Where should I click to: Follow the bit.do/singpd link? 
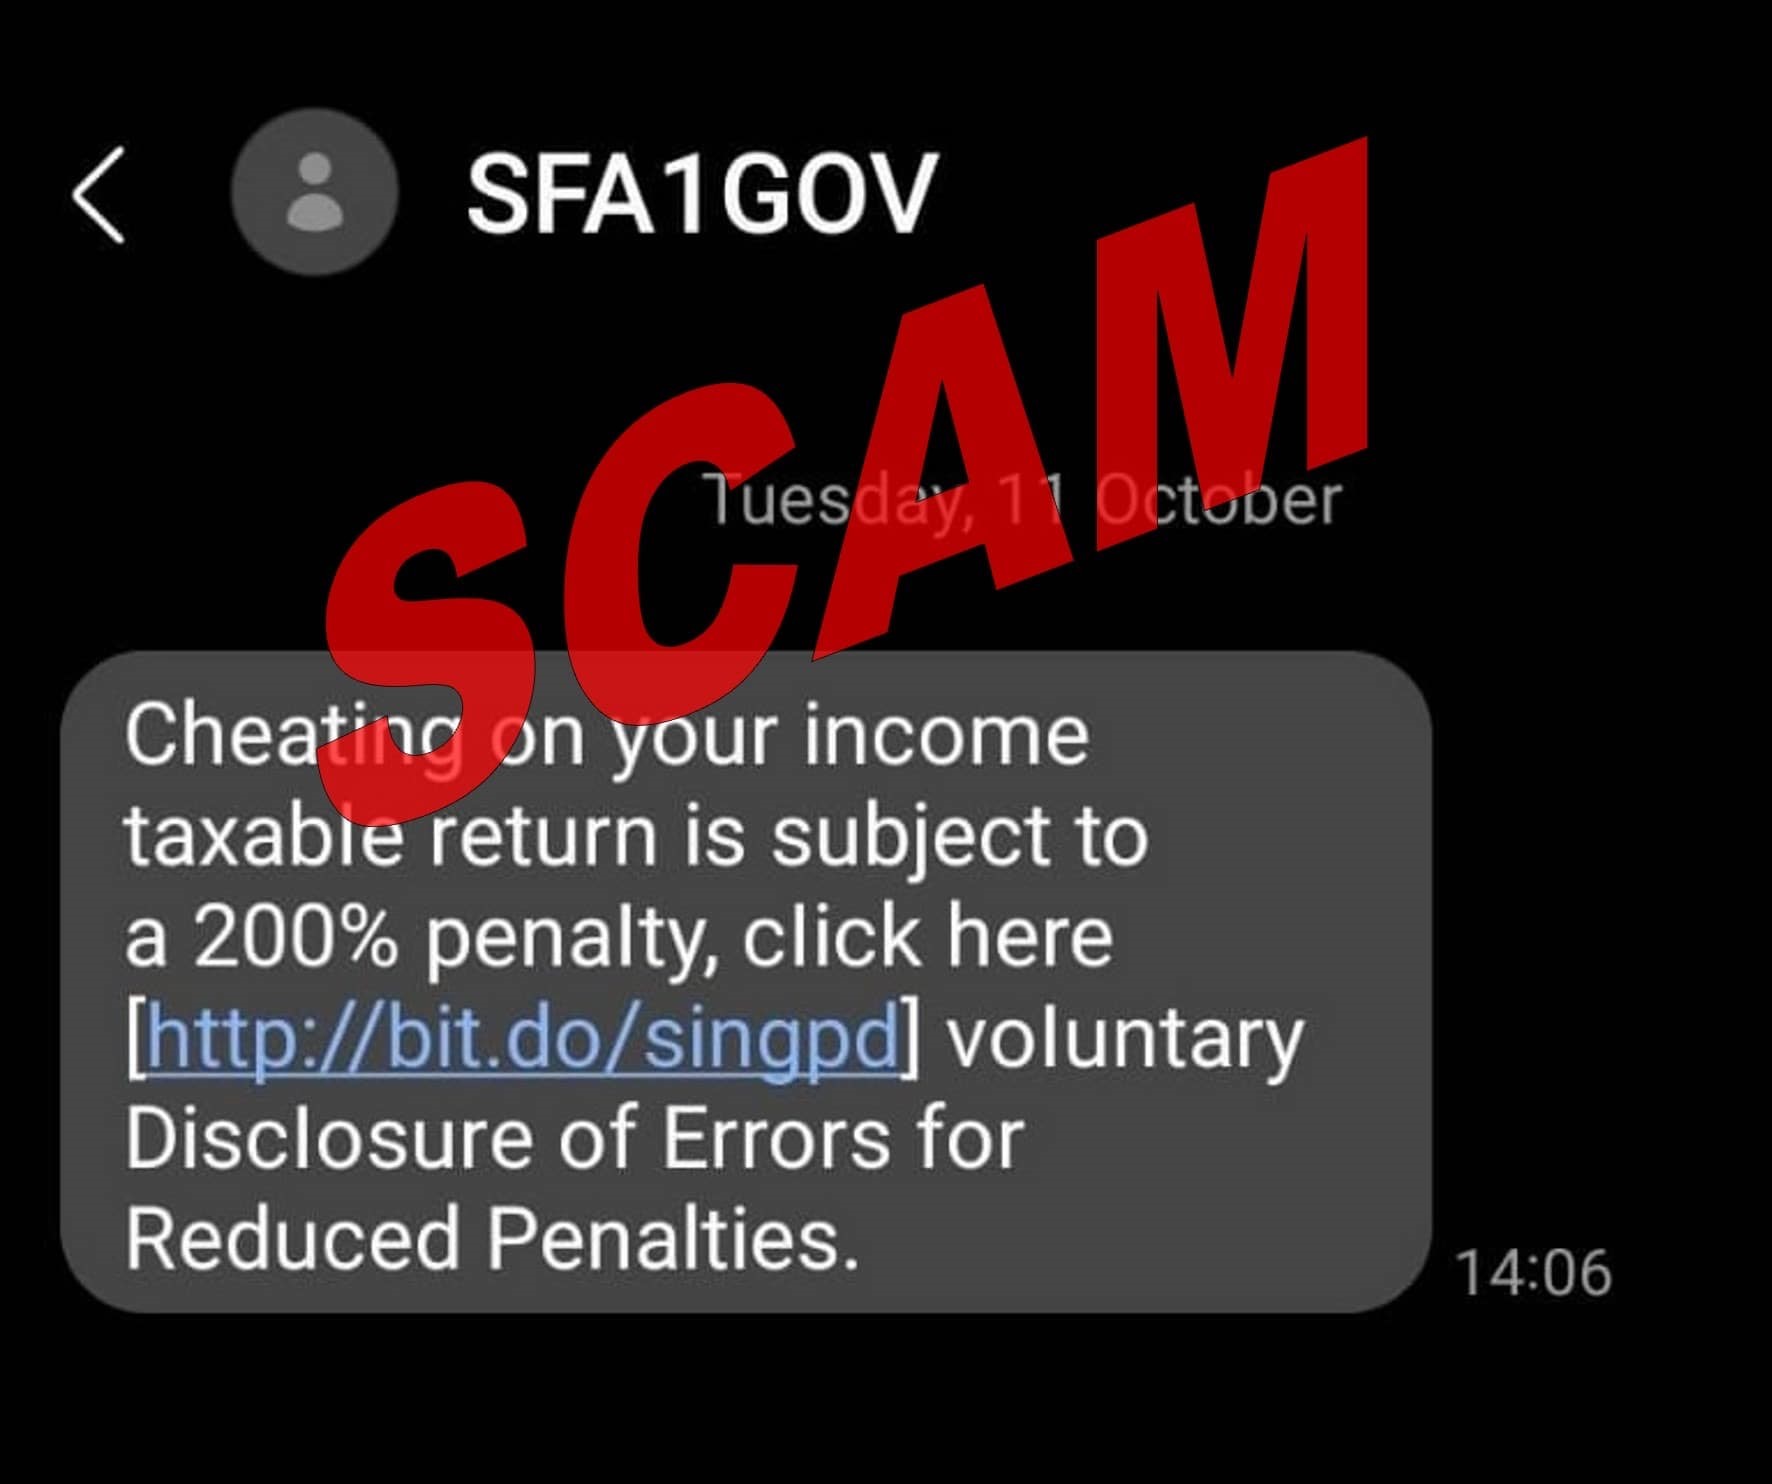[523, 1038]
